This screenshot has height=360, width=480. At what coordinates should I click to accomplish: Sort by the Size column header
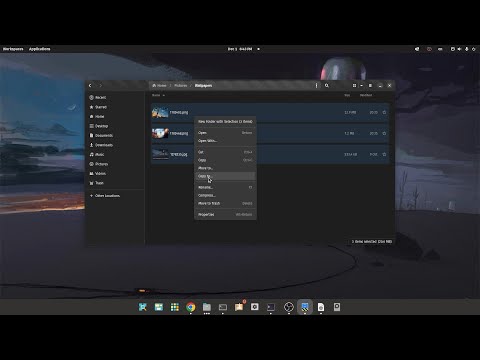coord(347,95)
